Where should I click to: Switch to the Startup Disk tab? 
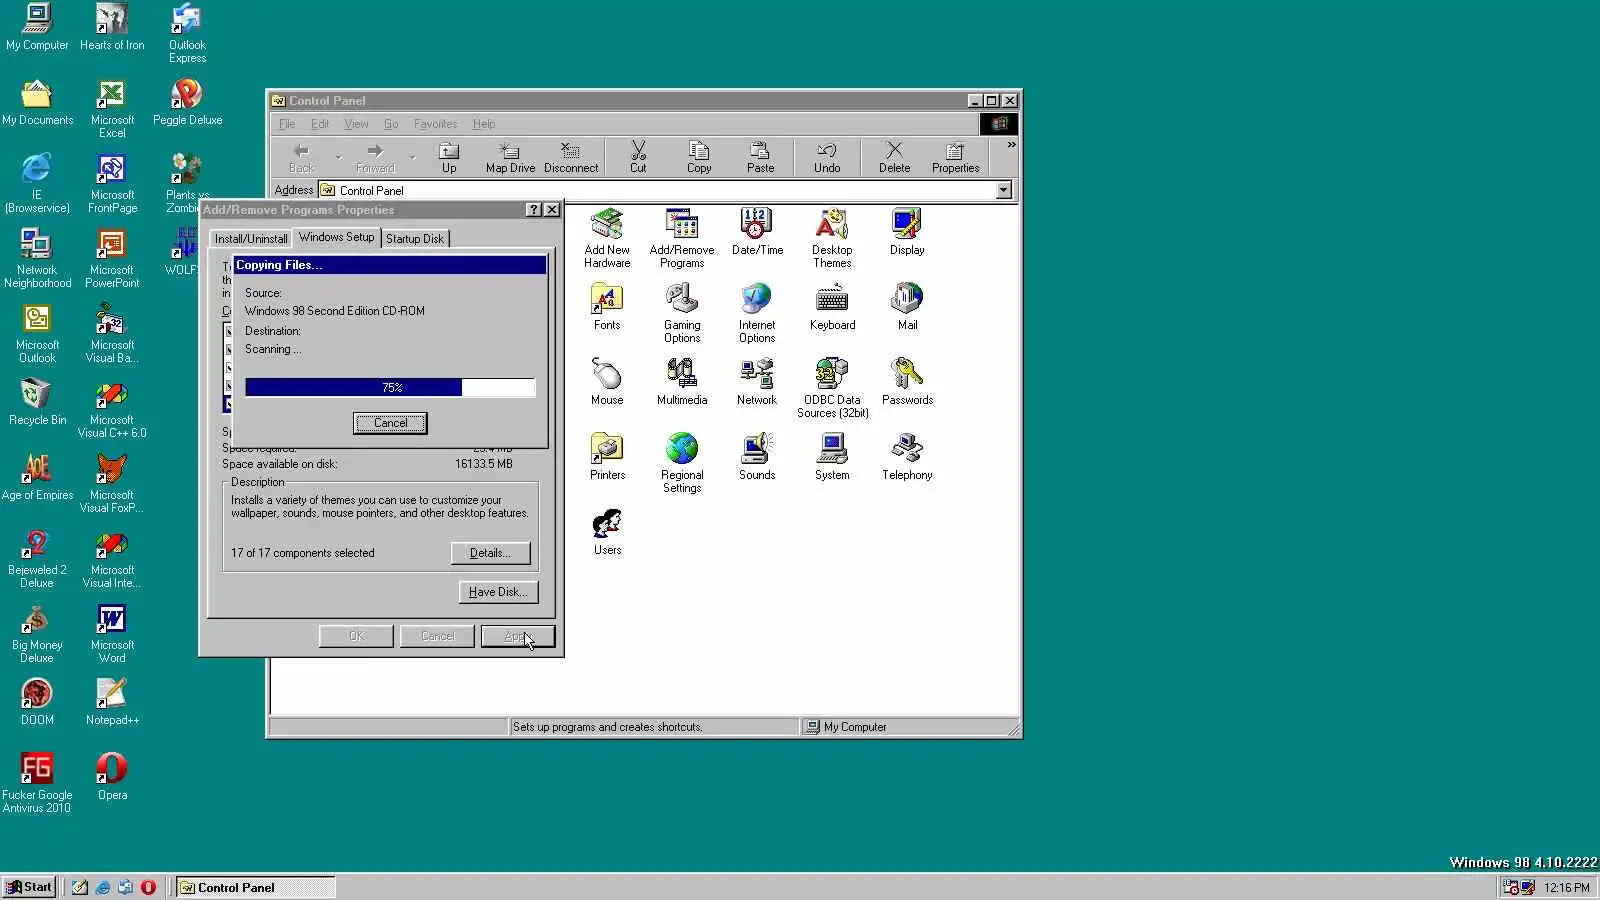(x=415, y=239)
